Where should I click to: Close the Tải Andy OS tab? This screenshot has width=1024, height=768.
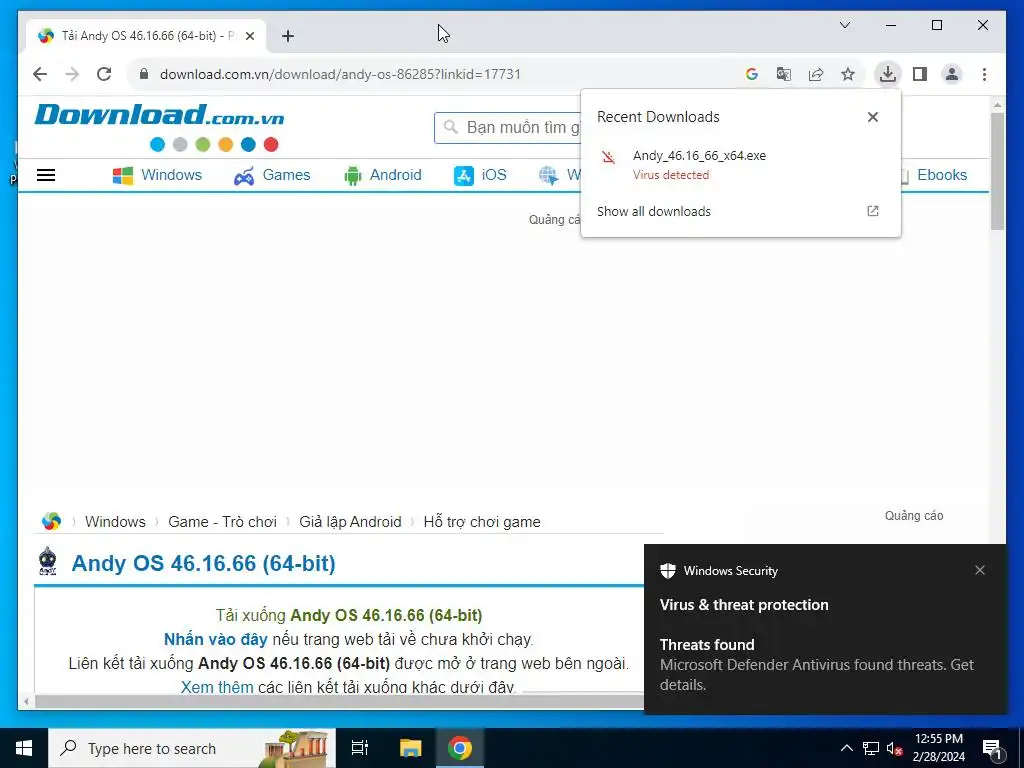249,36
